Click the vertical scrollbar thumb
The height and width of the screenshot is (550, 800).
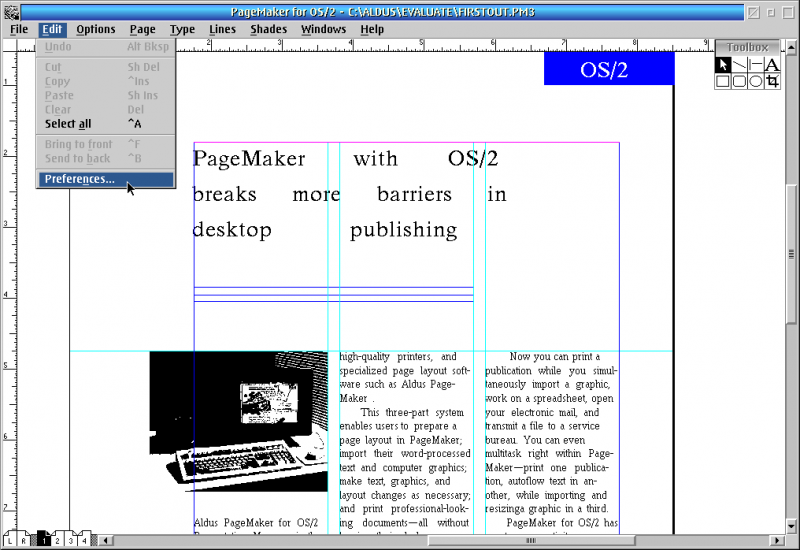click(x=791, y=254)
